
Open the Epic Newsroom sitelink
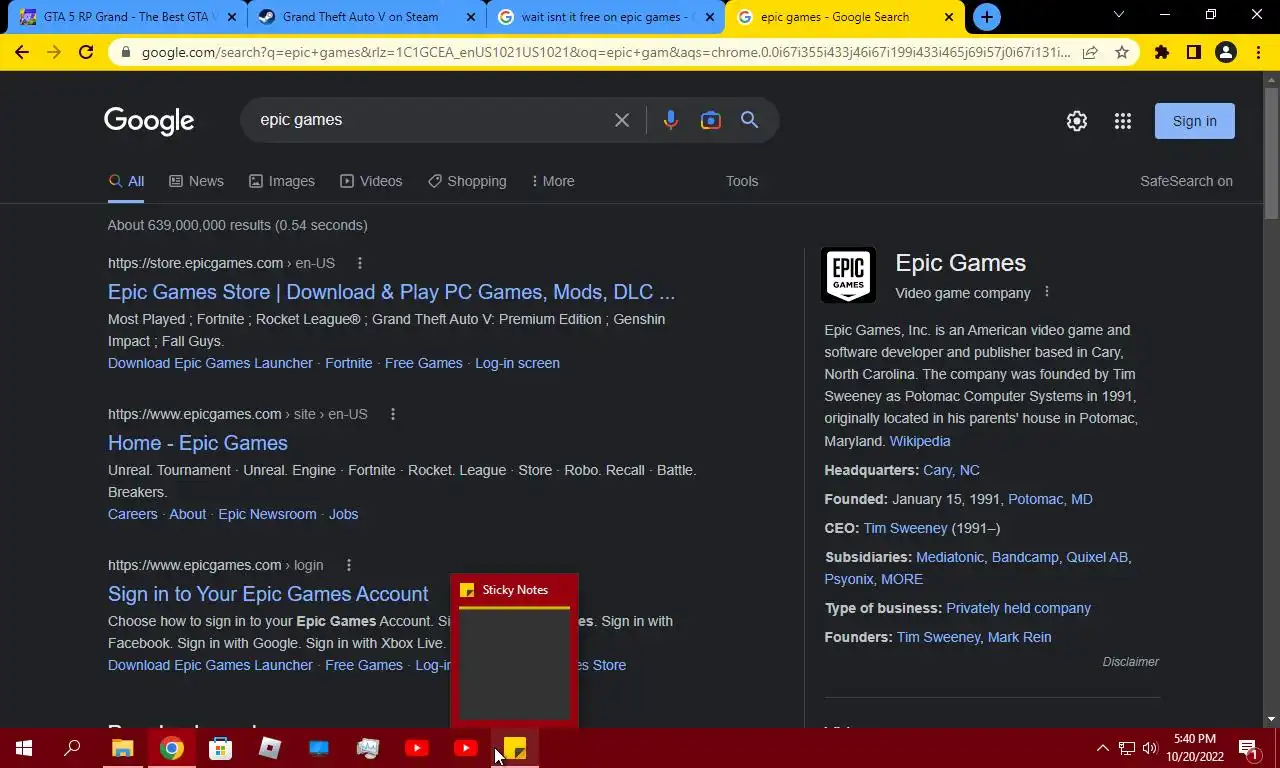tap(267, 514)
